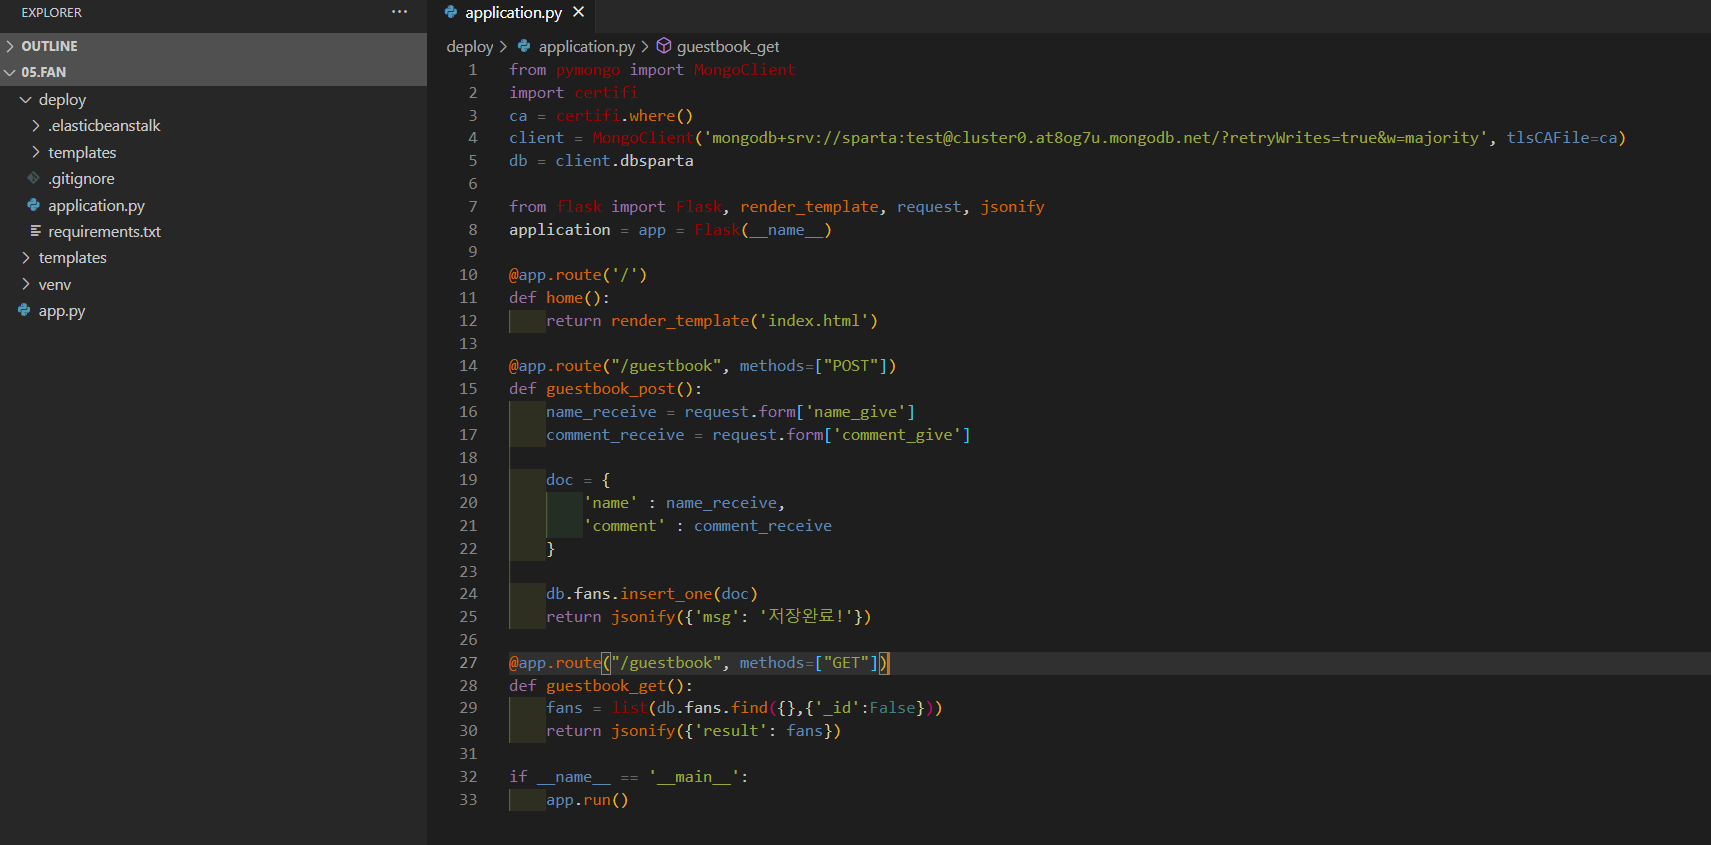
Task: Collapse the deploy folder chevron
Action: [x=26, y=100]
